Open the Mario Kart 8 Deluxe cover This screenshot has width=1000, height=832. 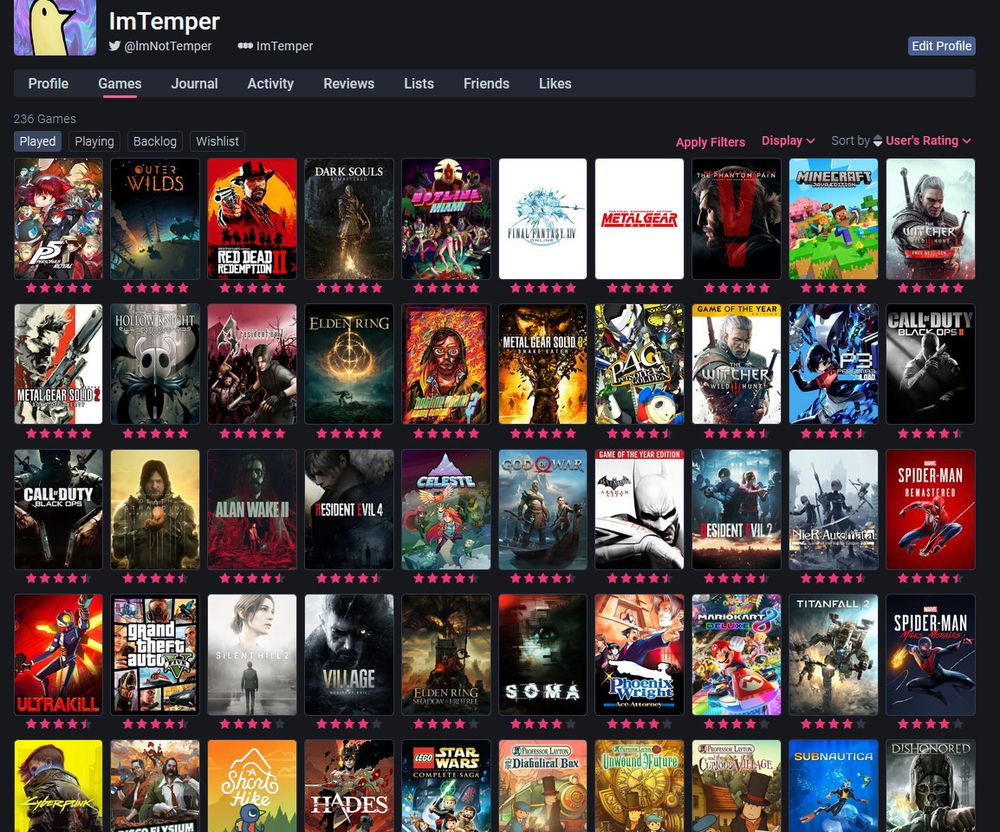click(x=737, y=655)
